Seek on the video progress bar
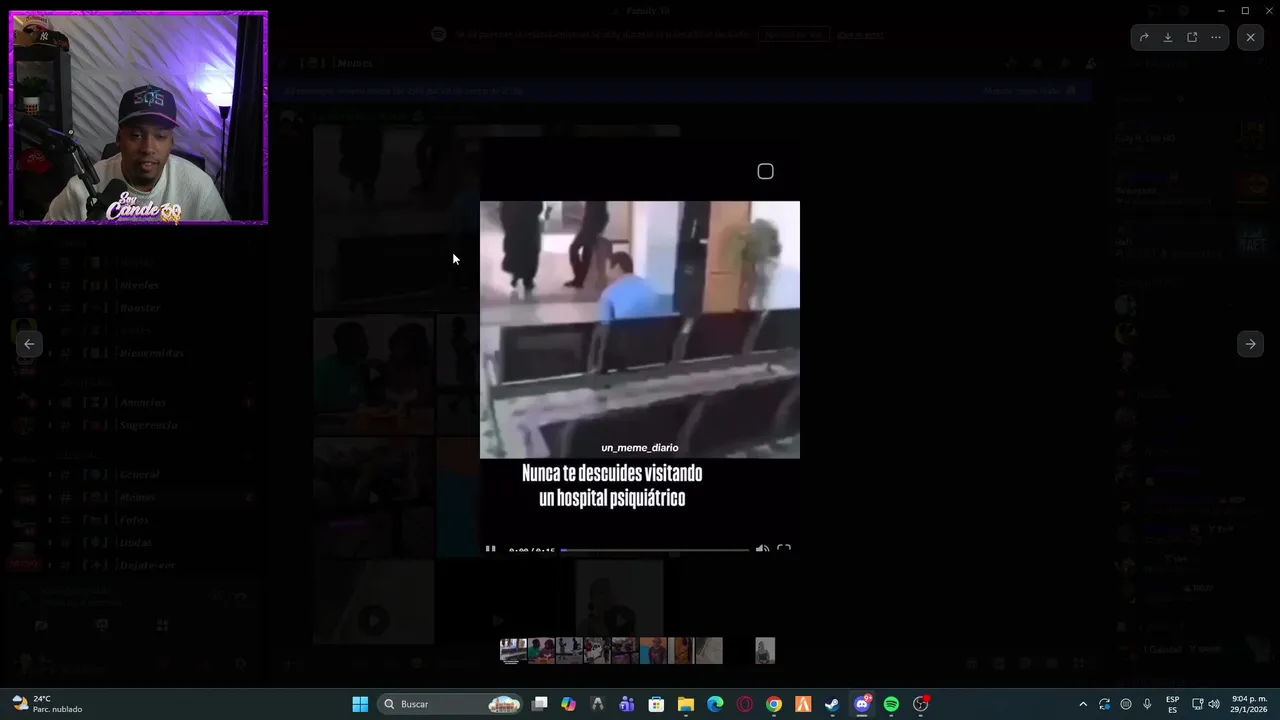The width and height of the screenshot is (1280, 720). 654,549
